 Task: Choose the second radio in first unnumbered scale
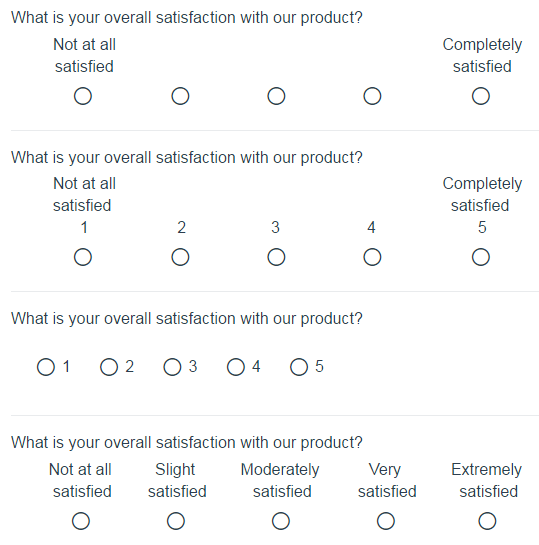(x=180, y=96)
